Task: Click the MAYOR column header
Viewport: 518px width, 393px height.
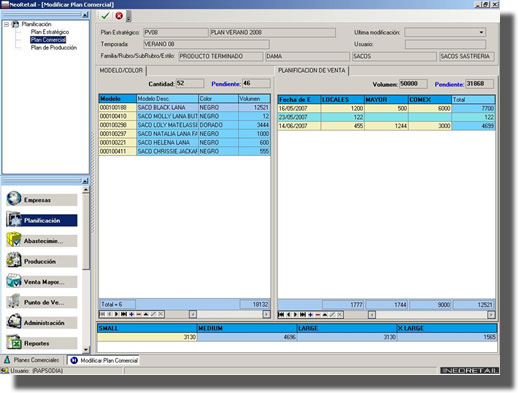Action: coord(386,99)
